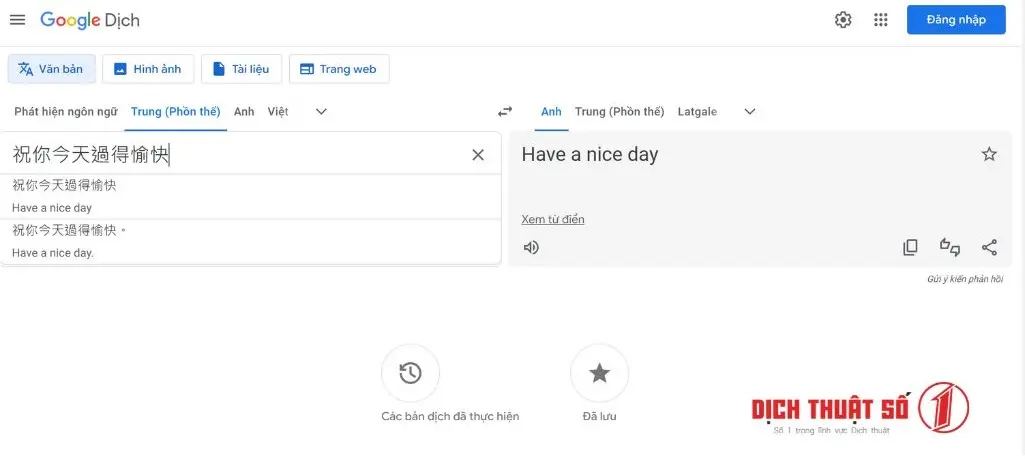Select the Hình ảnh image mode

(x=148, y=69)
